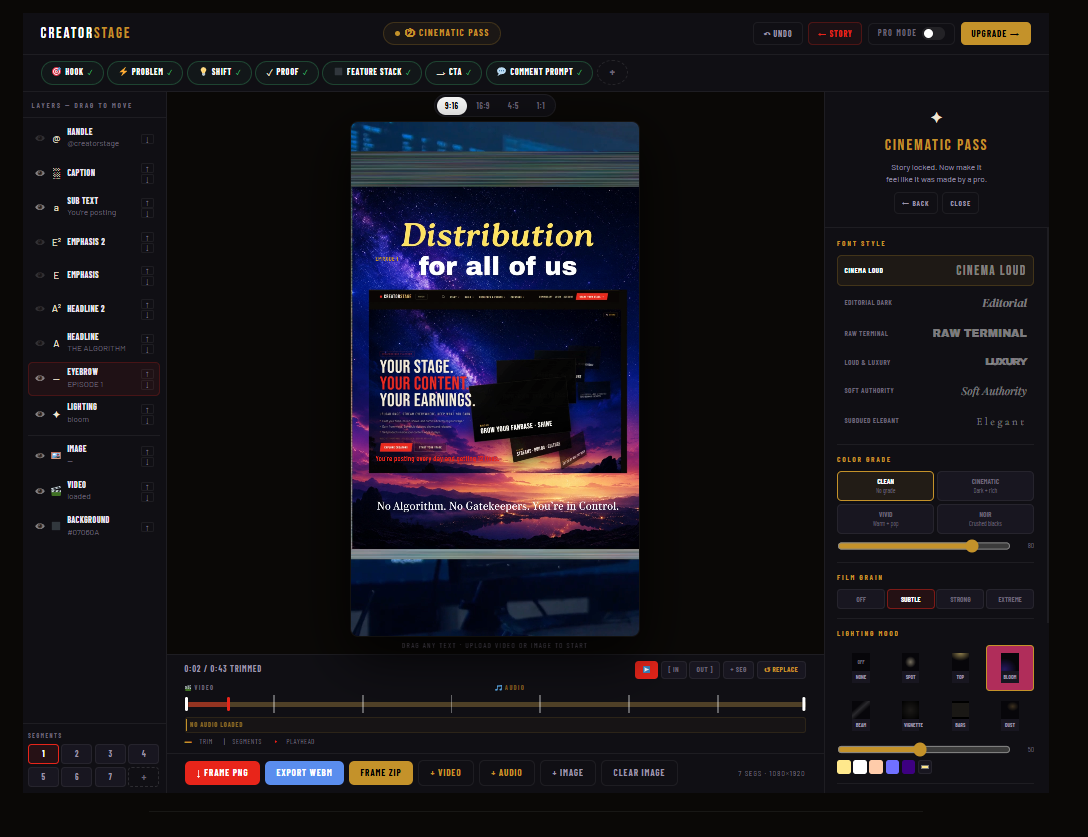Move the Background layer up with its arrow

147,527
